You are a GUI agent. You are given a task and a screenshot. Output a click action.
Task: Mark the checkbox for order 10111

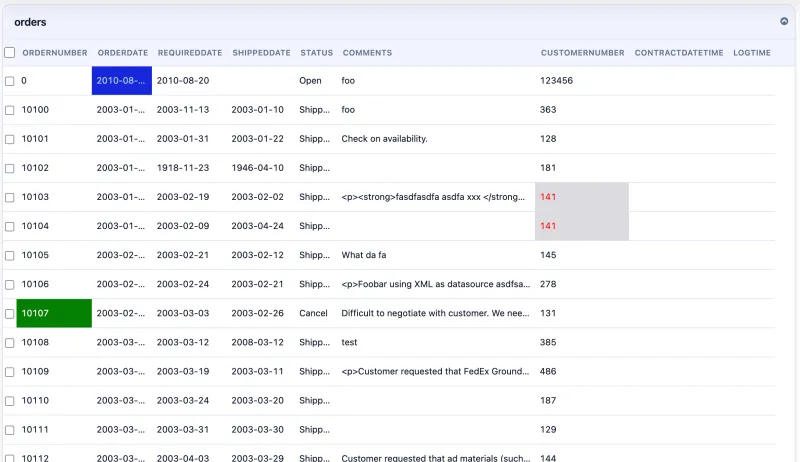tap(10, 430)
